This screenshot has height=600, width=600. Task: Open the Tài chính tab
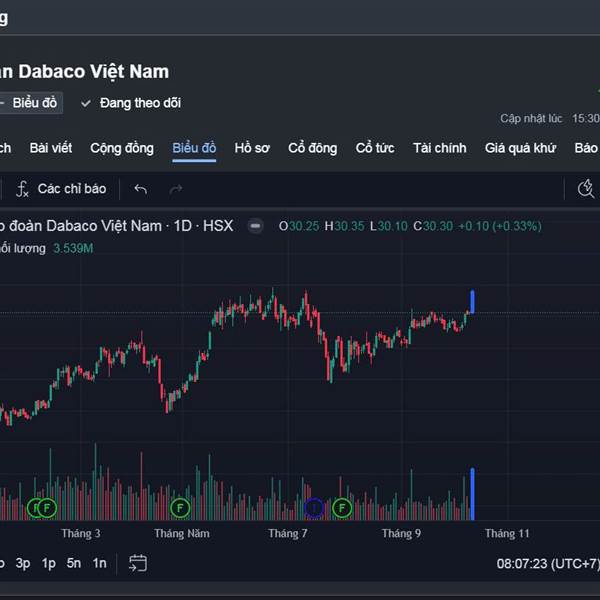[440, 148]
